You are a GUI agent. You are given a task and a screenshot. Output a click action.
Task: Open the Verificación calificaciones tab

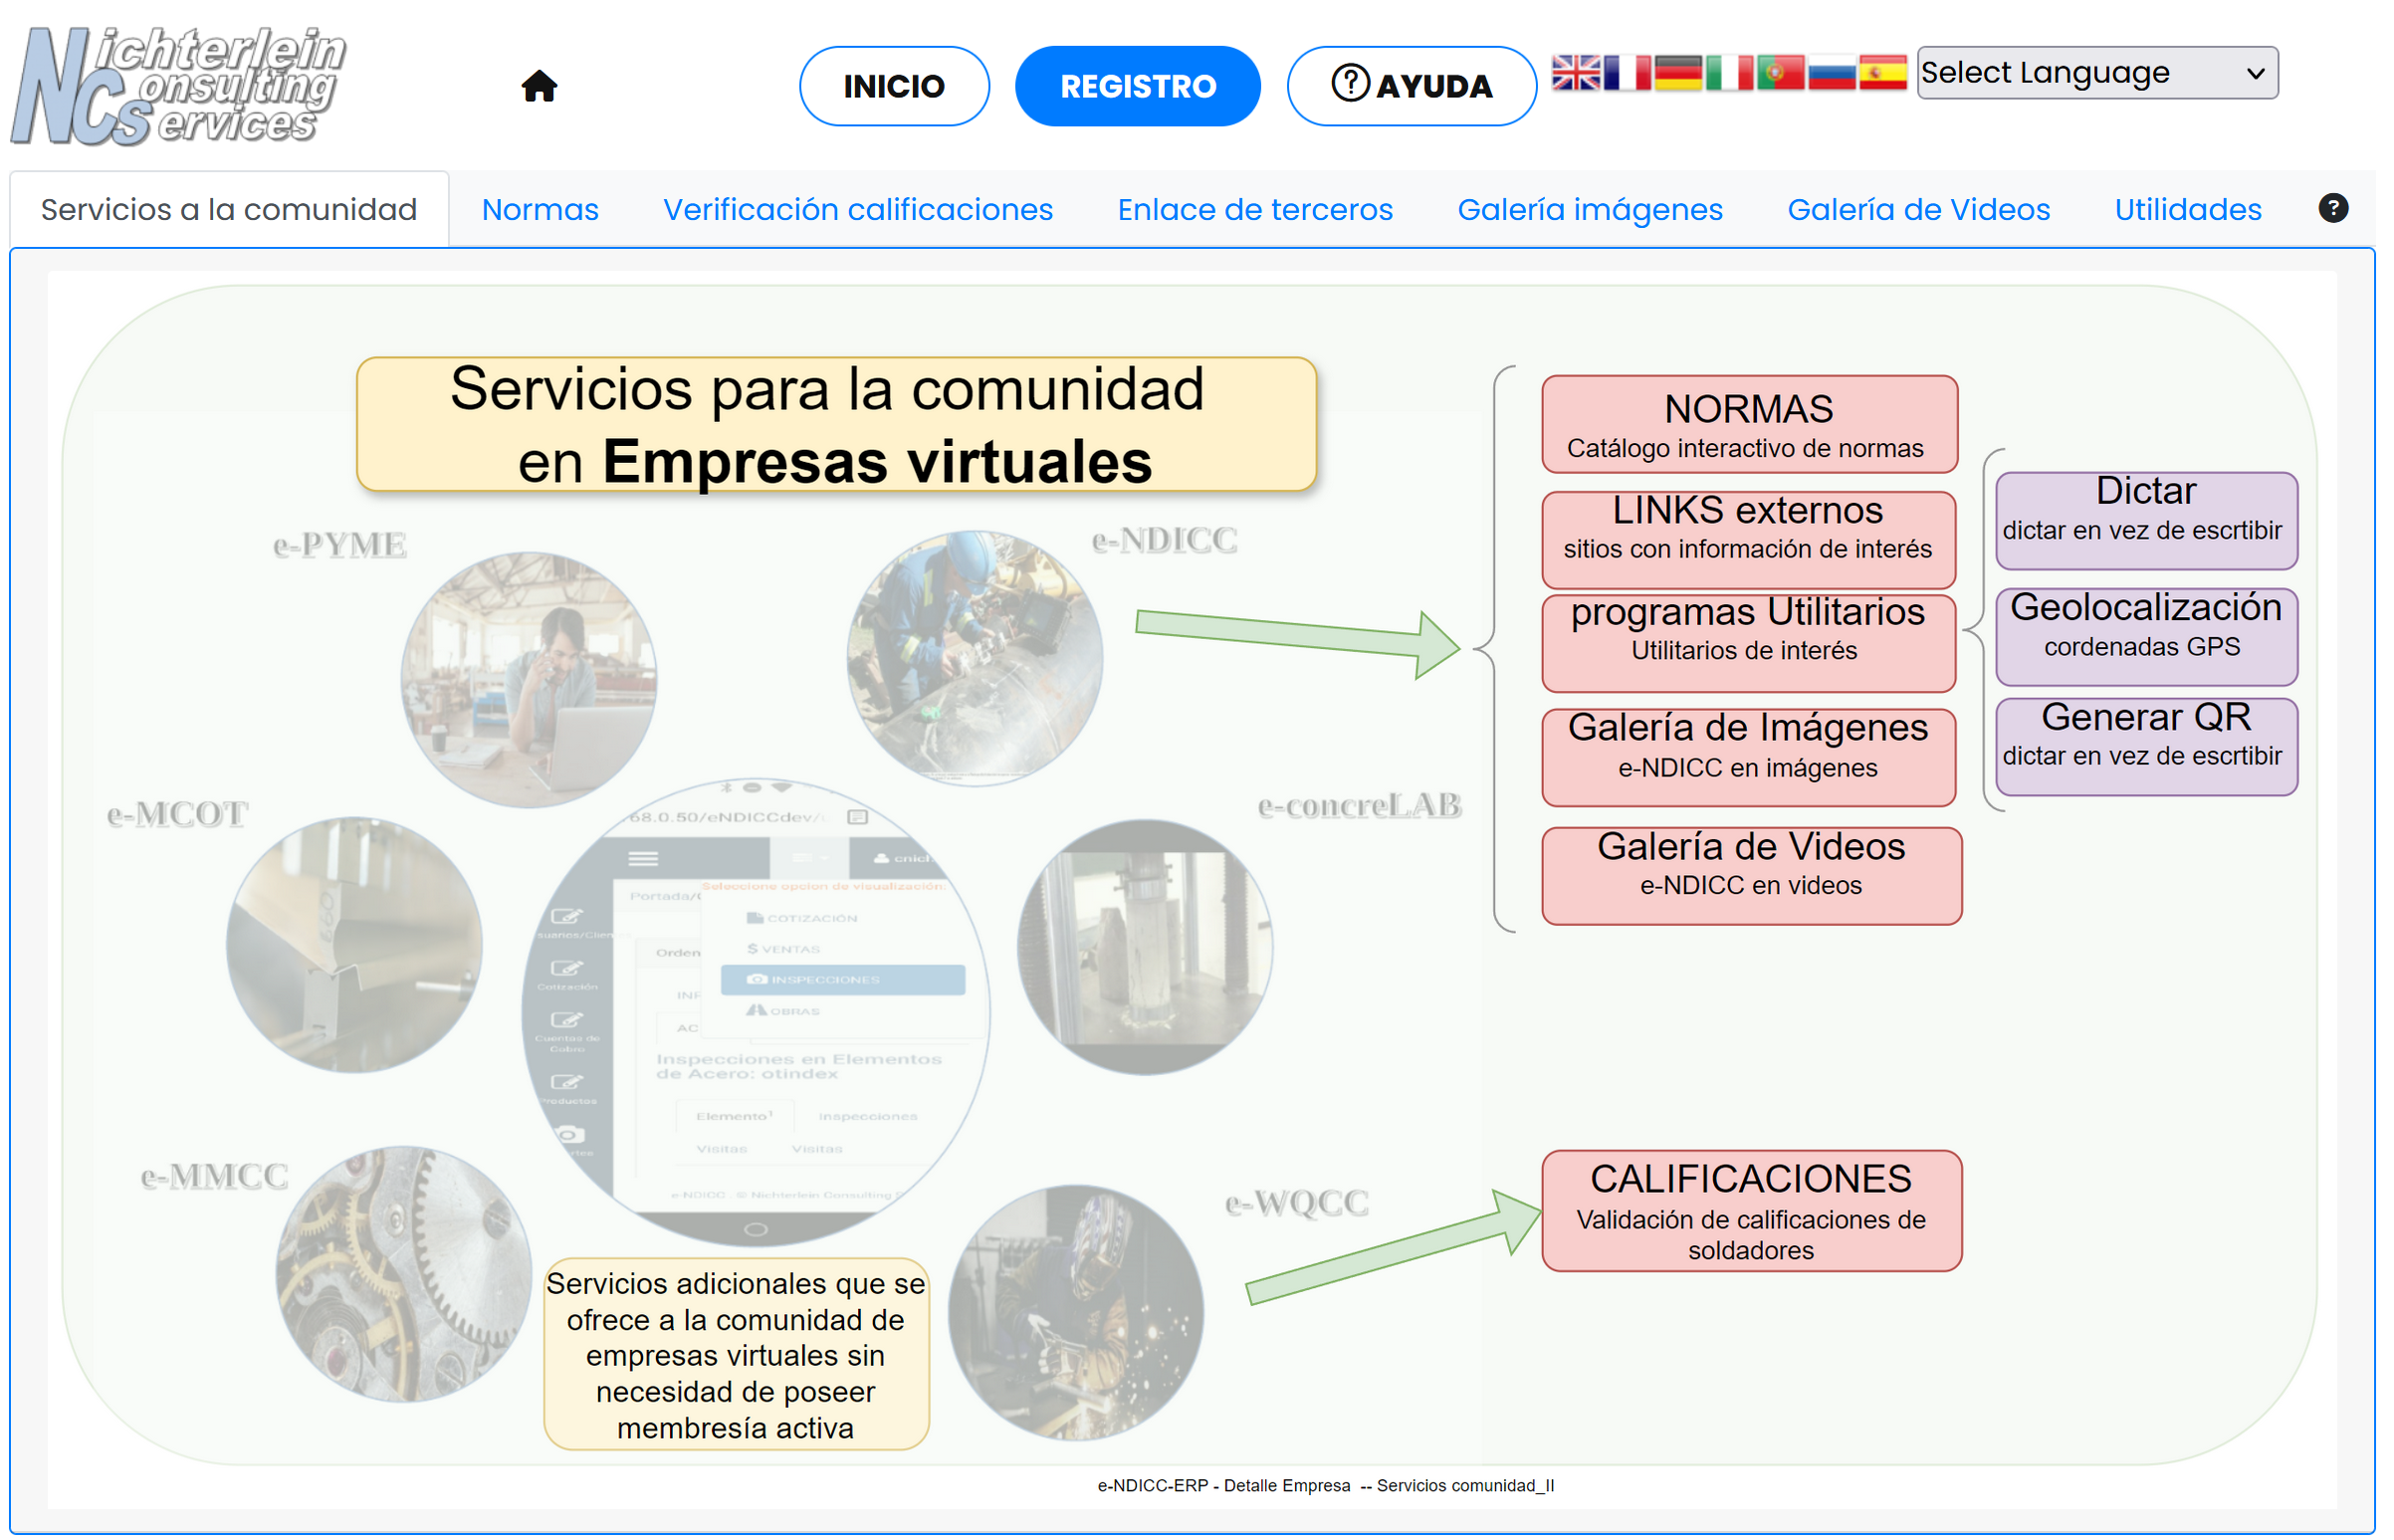pyautogui.click(x=857, y=210)
